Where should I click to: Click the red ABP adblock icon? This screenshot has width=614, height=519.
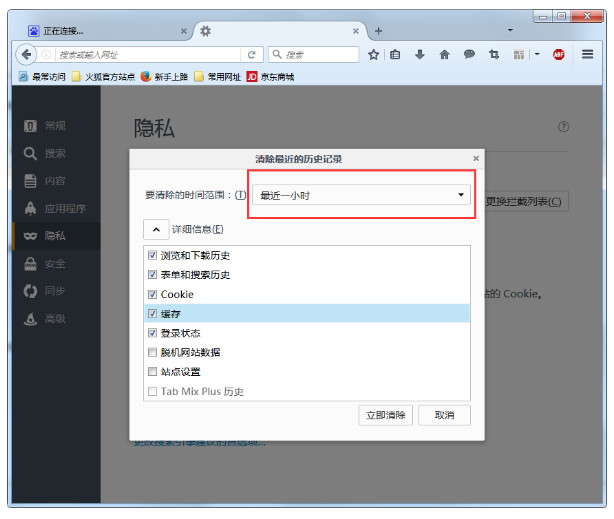(x=559, y=54)
